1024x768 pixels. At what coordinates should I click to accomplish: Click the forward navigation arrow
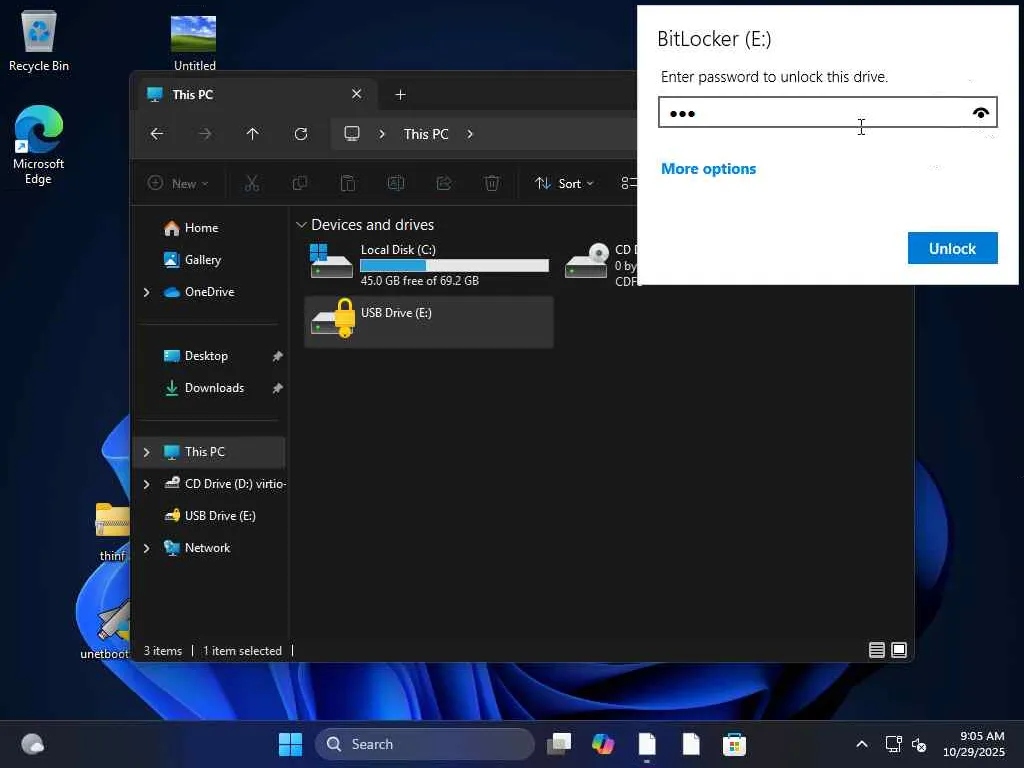tap(205, 134)
